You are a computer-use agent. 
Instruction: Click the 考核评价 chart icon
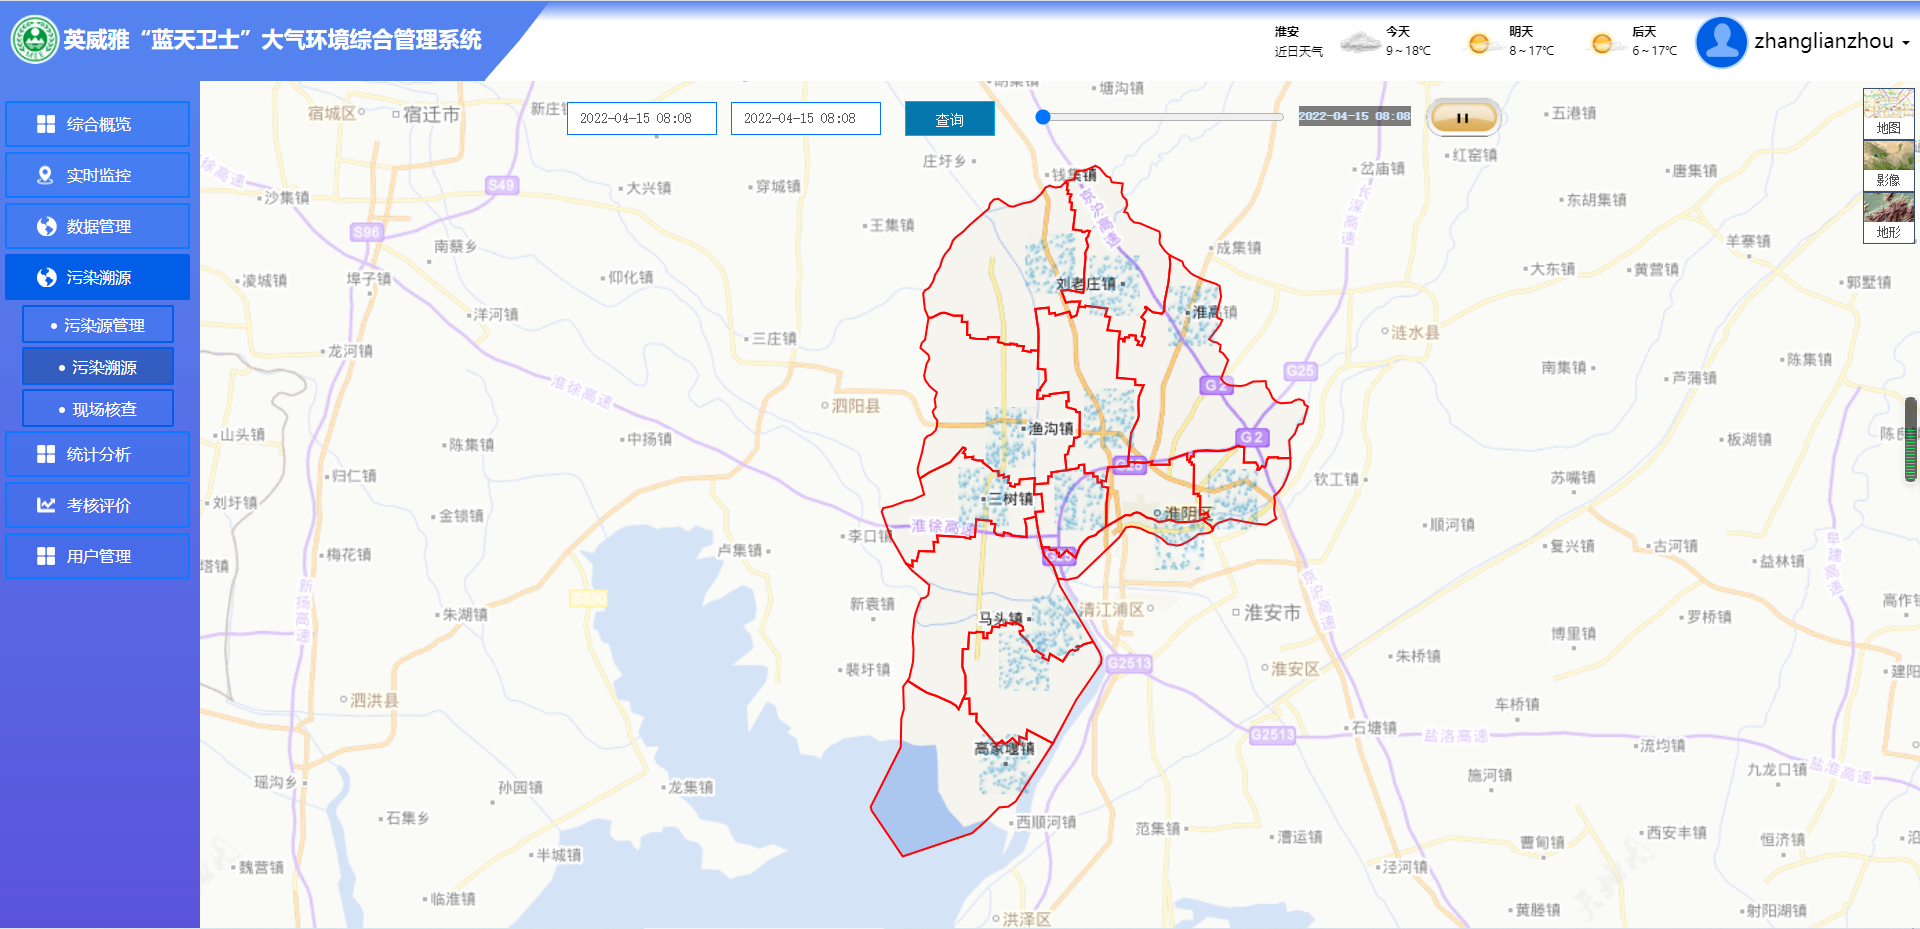[46, 505]
